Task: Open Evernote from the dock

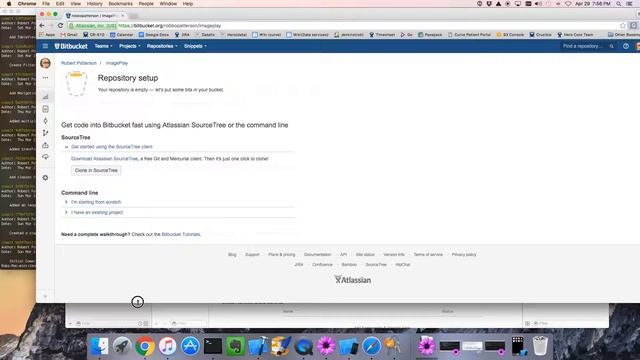Action: [x=236, y=346]
